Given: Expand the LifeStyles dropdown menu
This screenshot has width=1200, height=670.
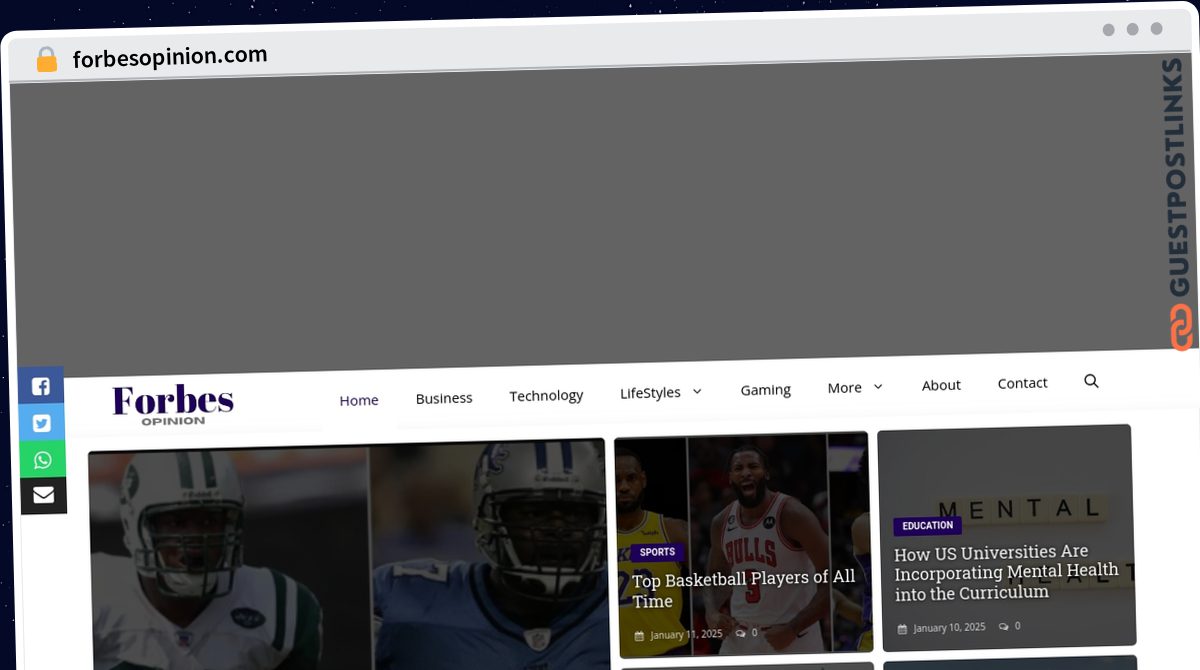Looking at the screenshot, I should [x=661, y=392].
